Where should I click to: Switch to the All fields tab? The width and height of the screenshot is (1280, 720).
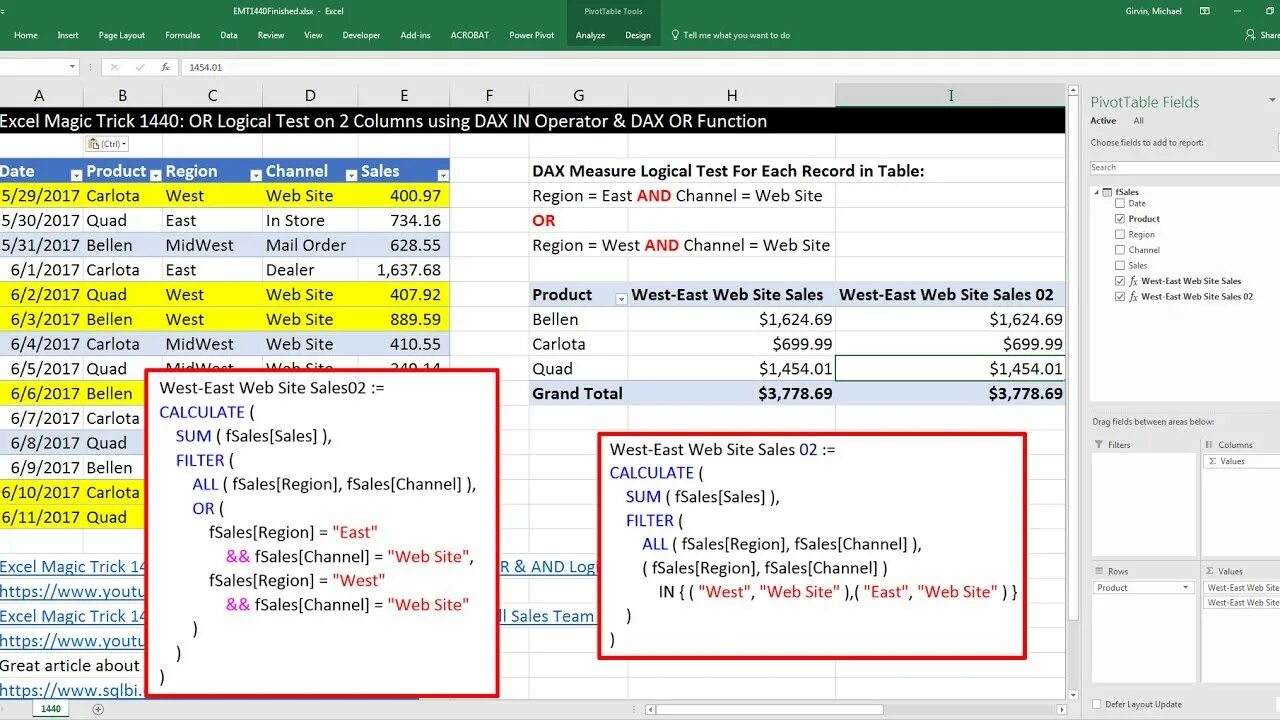(x=1138, y=121)
